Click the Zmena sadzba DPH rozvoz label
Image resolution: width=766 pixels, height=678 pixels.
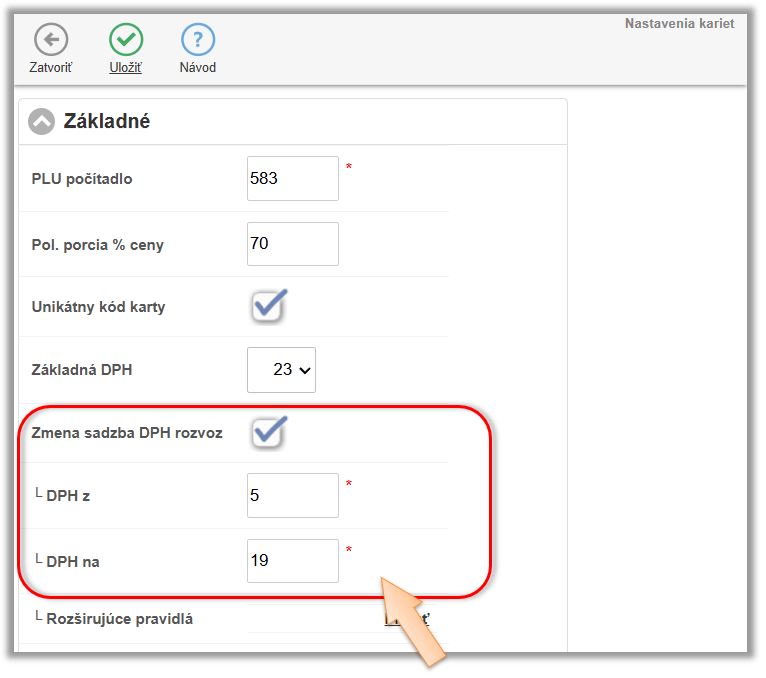click(127, 433)
